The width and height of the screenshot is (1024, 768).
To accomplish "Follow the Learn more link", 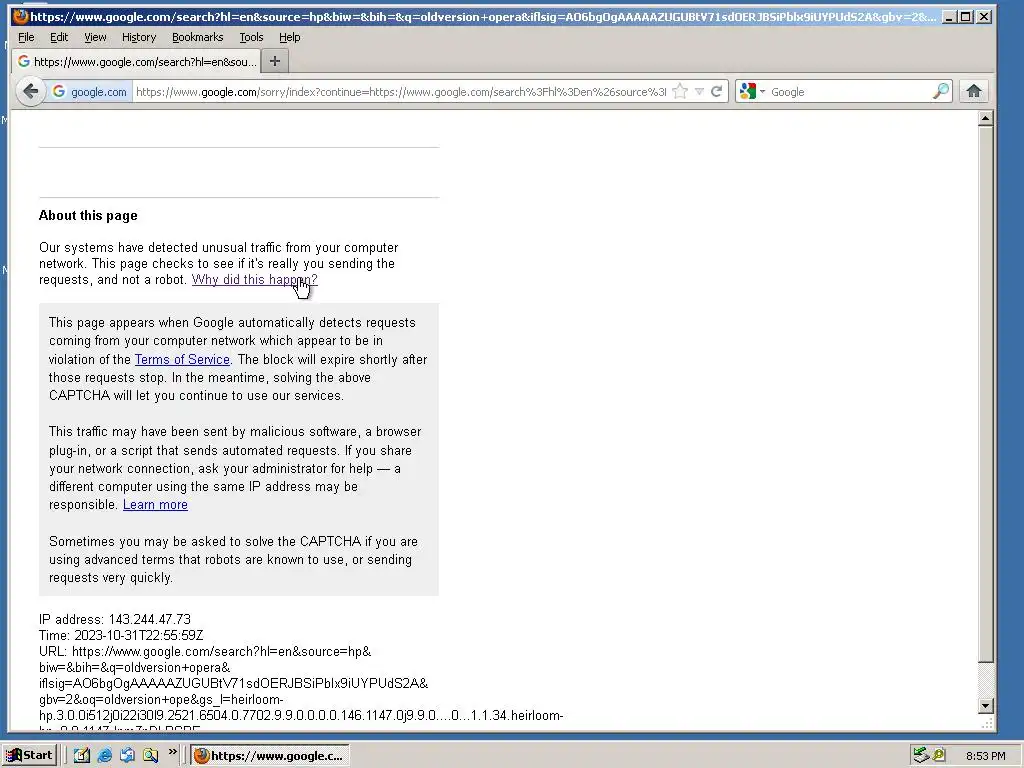I will pos(155,505).
